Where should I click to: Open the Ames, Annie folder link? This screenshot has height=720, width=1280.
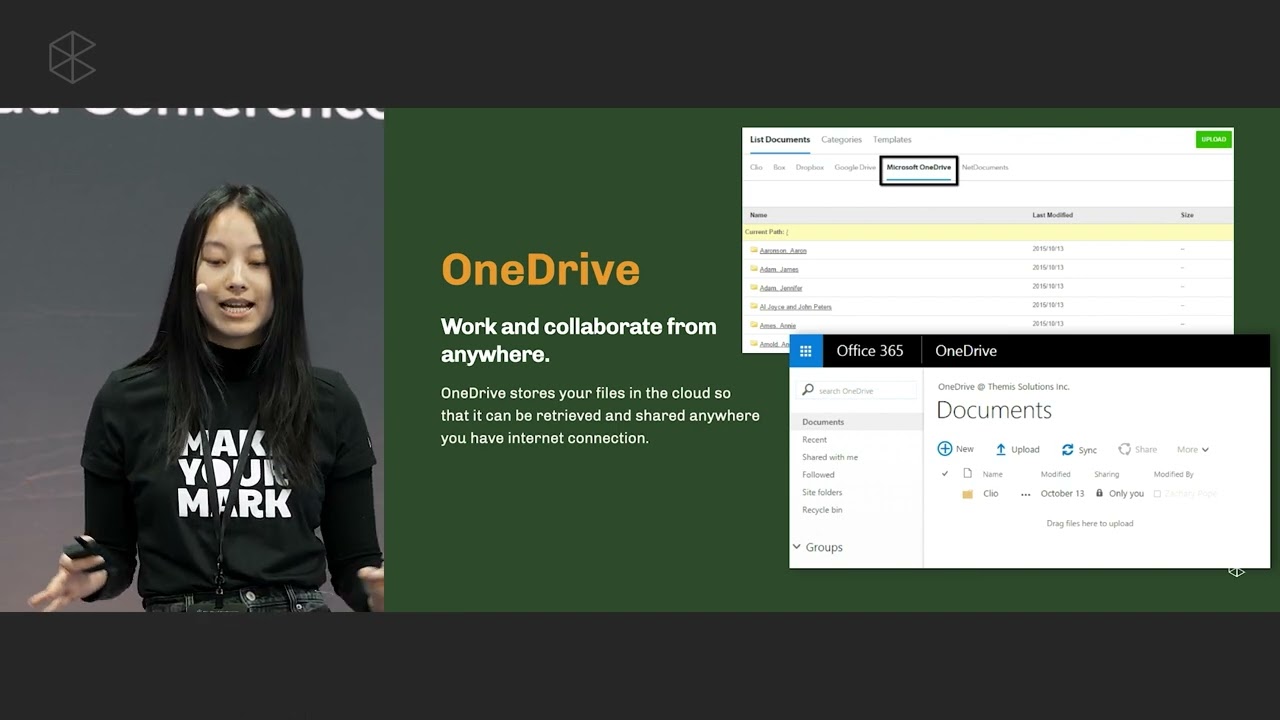tap(778, 326)
